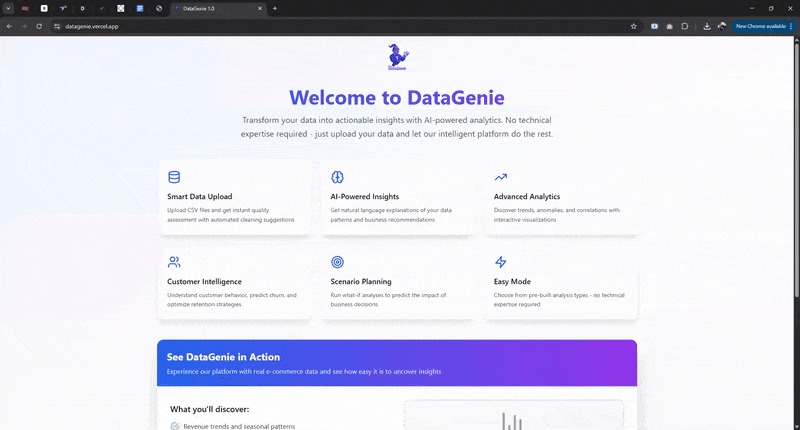
Task: Open the Downloads icon in Chrome toolbar
Action: coord(707,26)
